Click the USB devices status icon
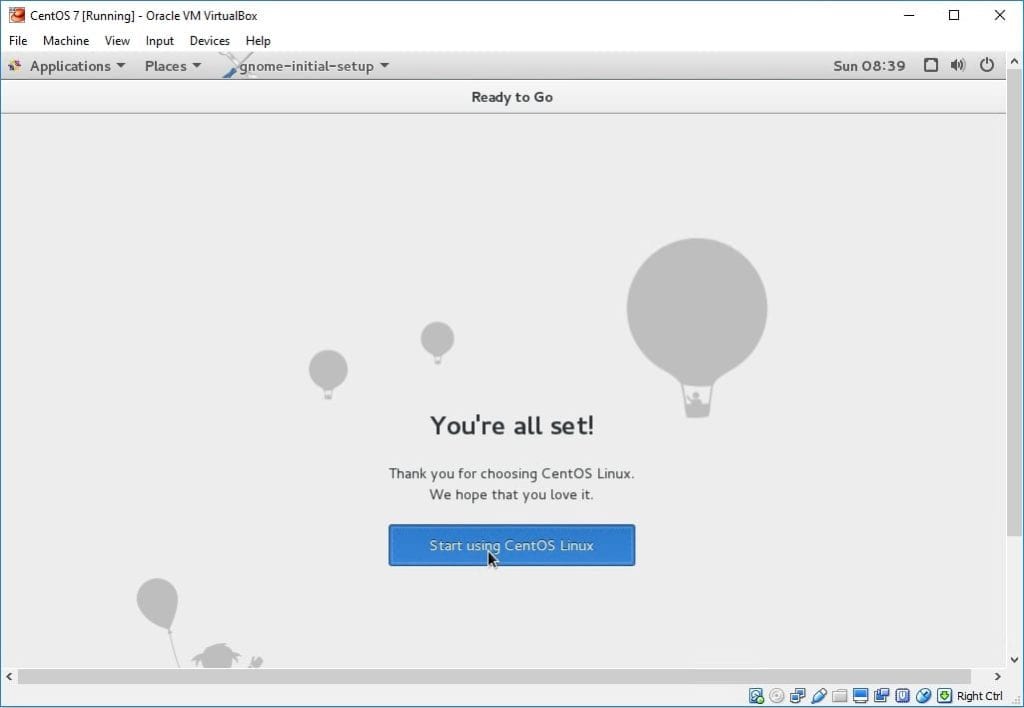The width and height of the screenshot is (1024, 708). pos(819,696)
